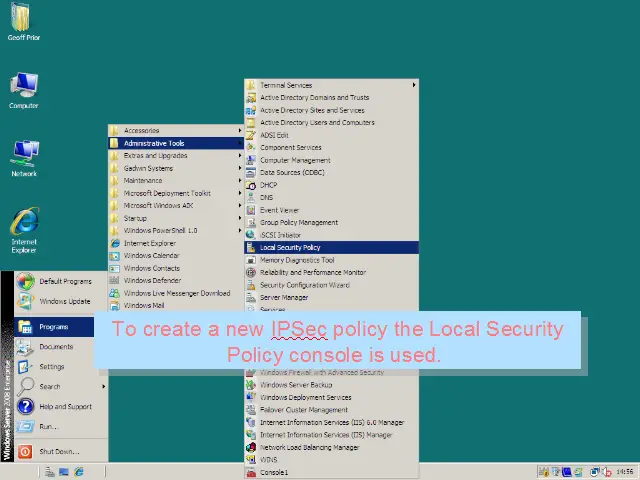Open Failover Cluster Management
The image size is (640, 480).
point(331,410)
